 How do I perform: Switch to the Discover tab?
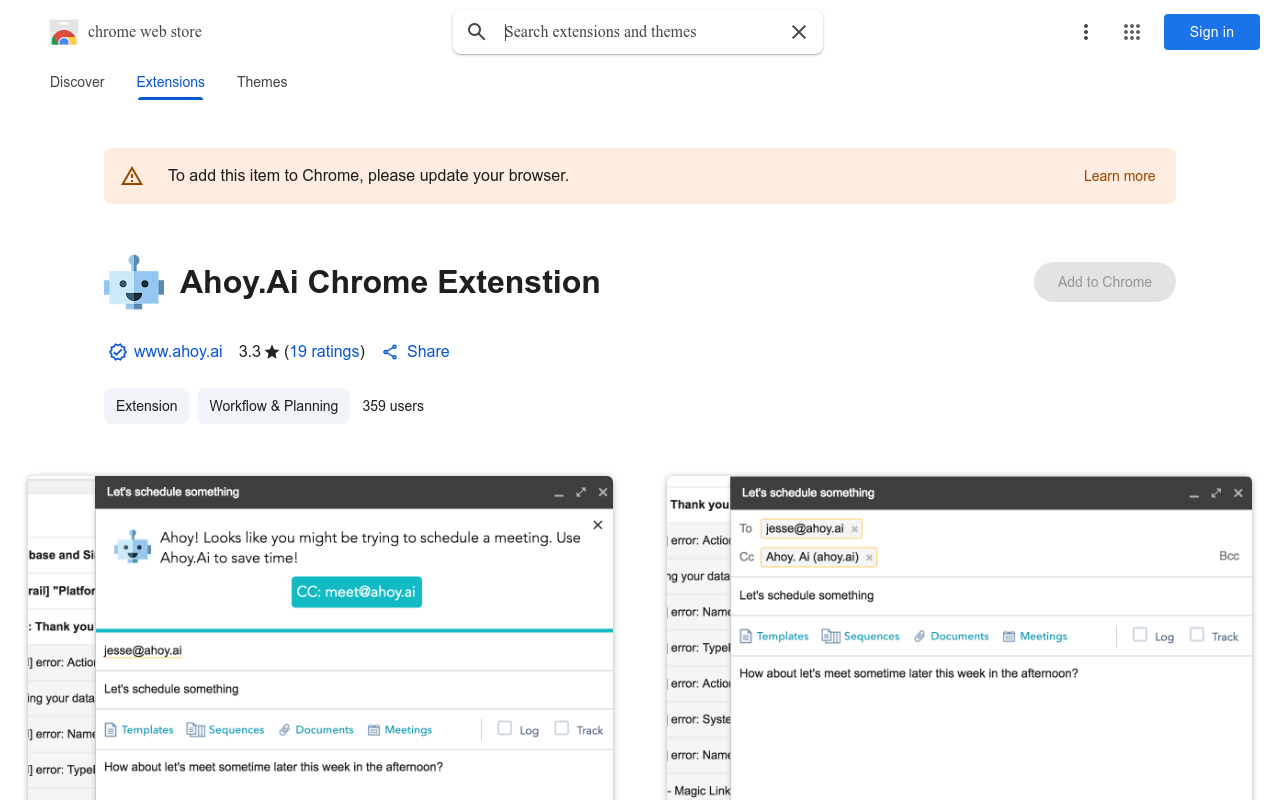point(77,82)
